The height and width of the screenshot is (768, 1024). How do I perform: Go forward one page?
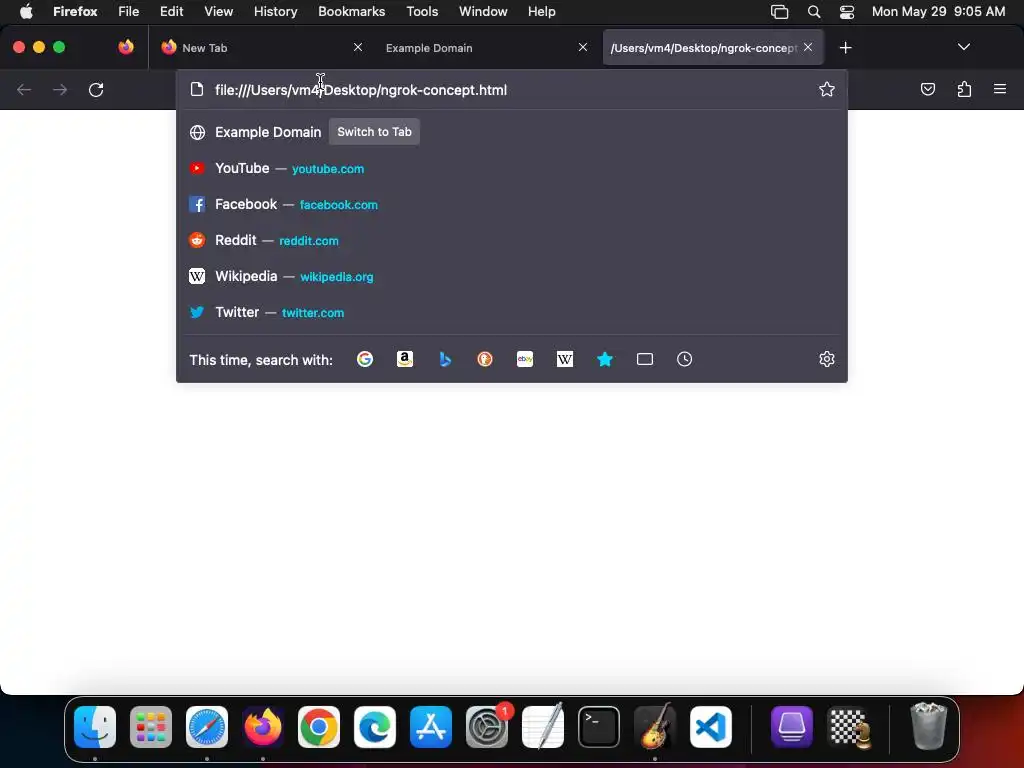60,89
